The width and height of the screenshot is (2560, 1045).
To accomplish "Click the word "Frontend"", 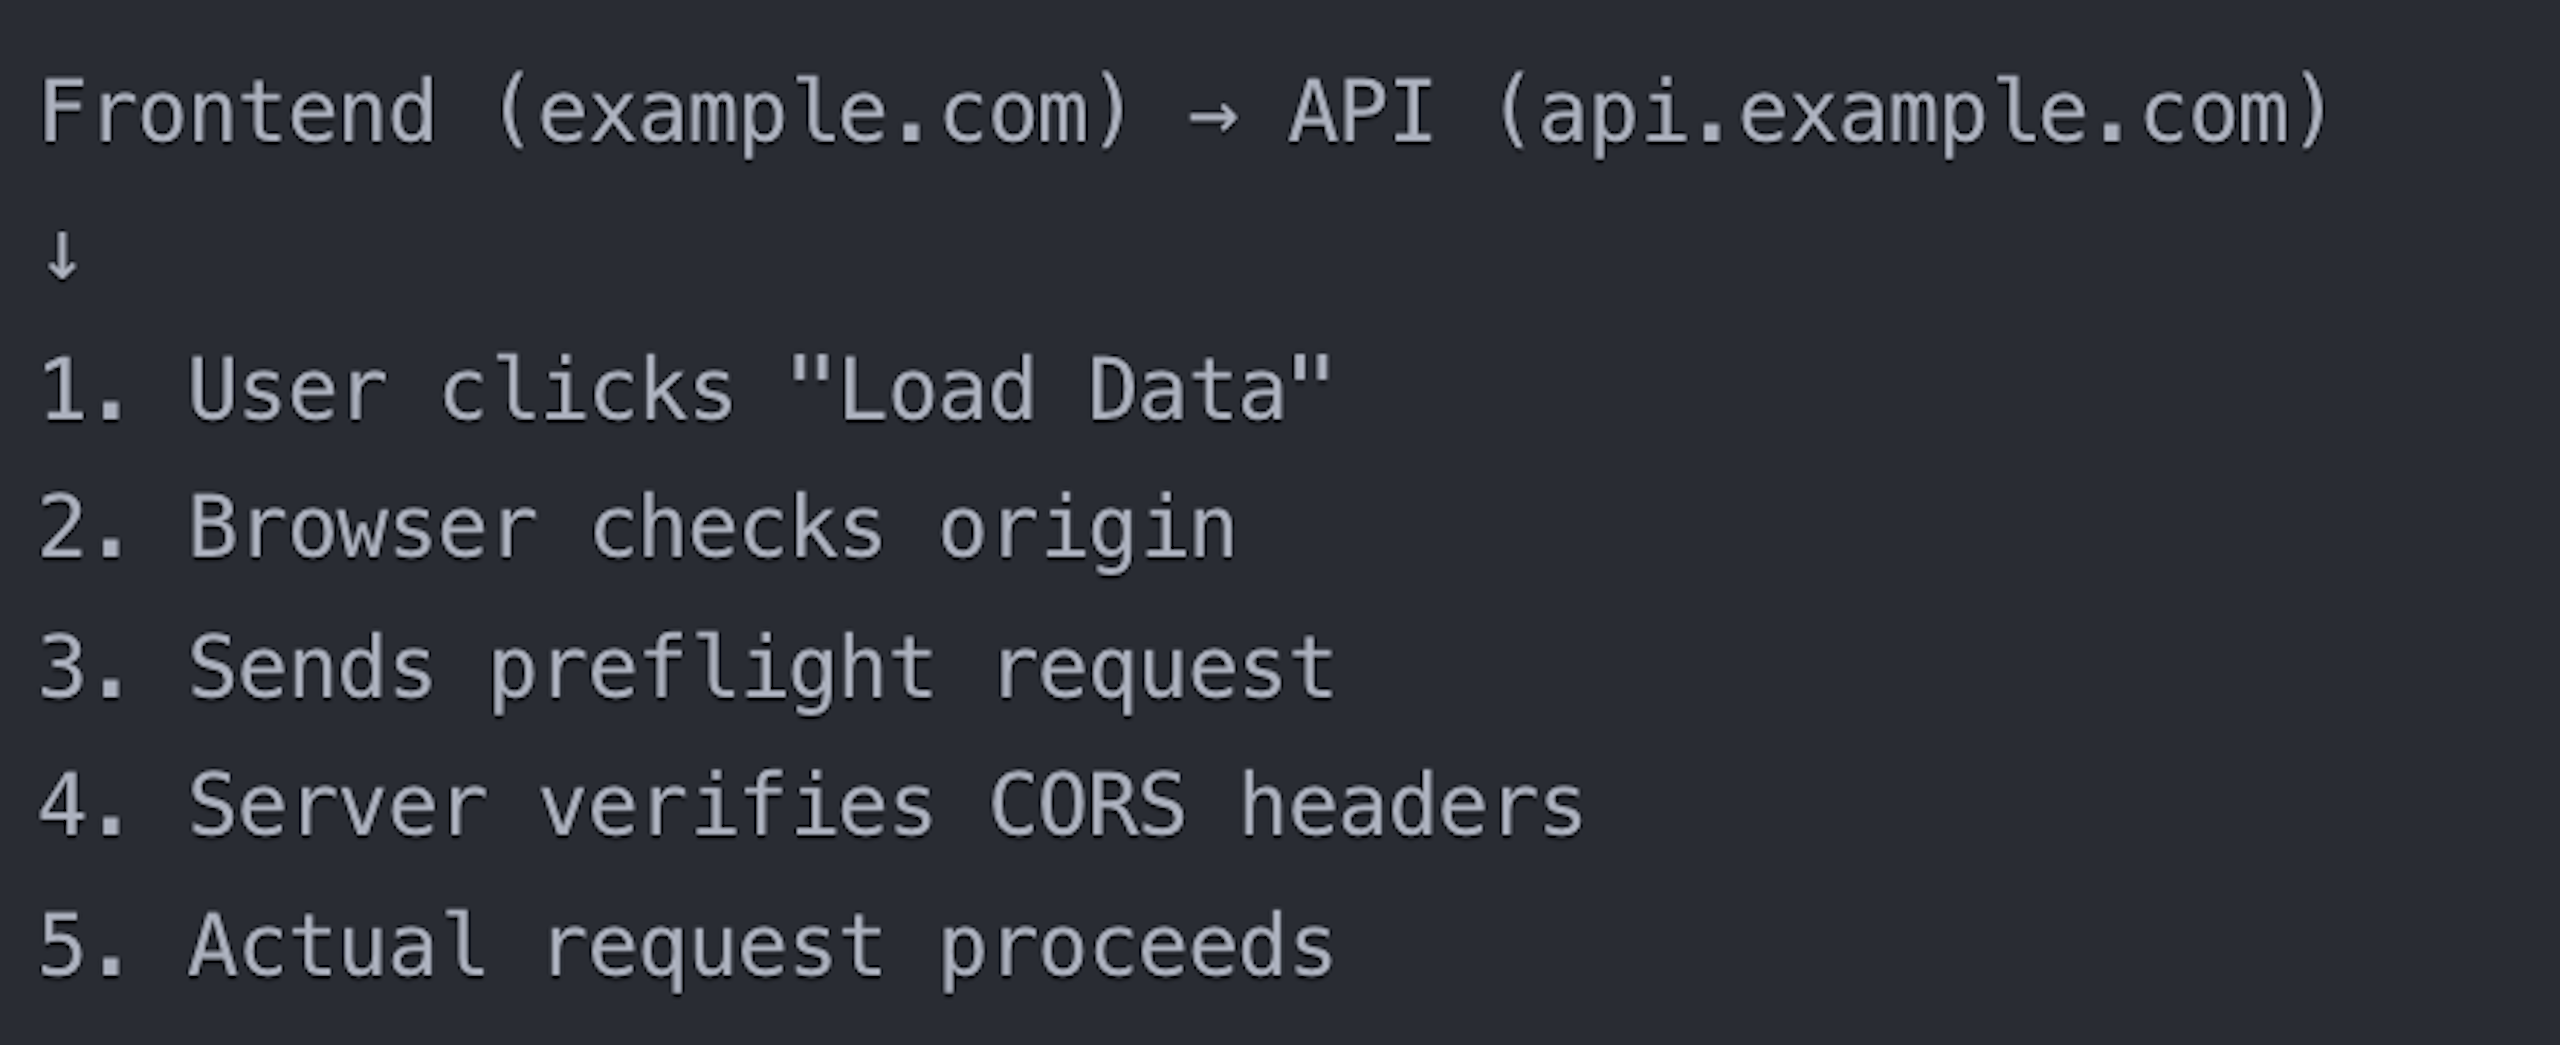I will (238, 112).
